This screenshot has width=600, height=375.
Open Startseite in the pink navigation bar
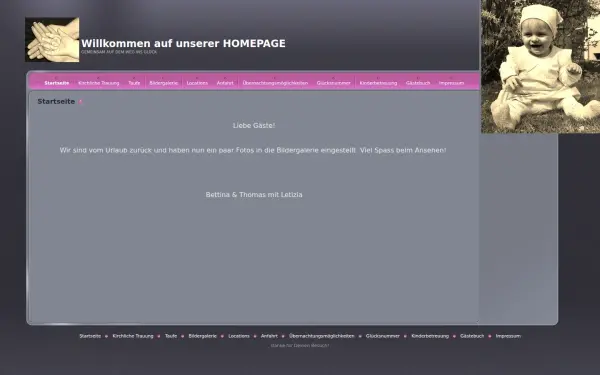(57, 83)
